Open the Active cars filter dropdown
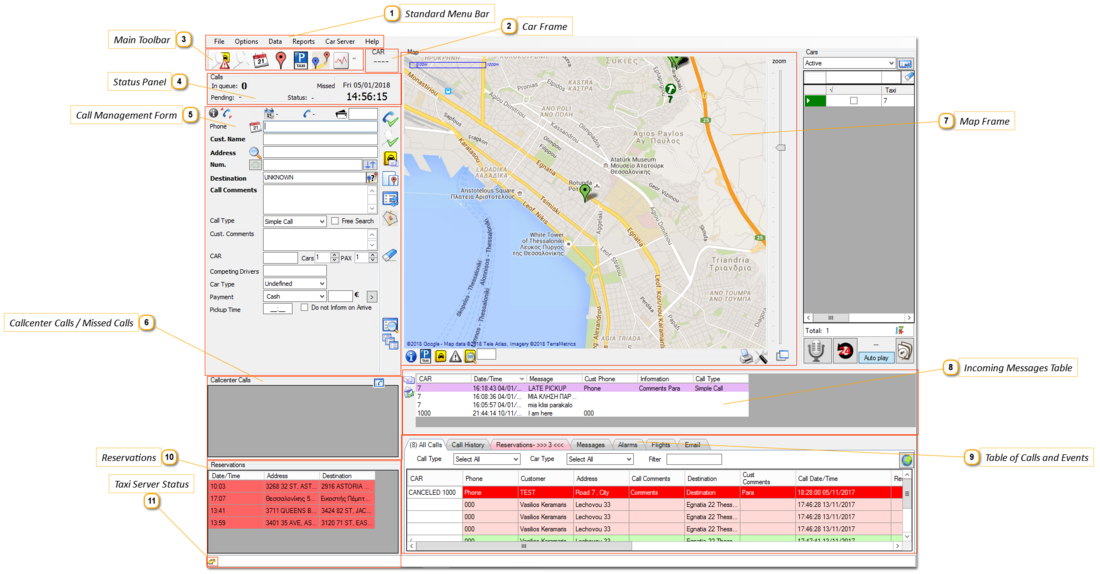The width and height of the screenshot is (1100, 574). point(849,63)
